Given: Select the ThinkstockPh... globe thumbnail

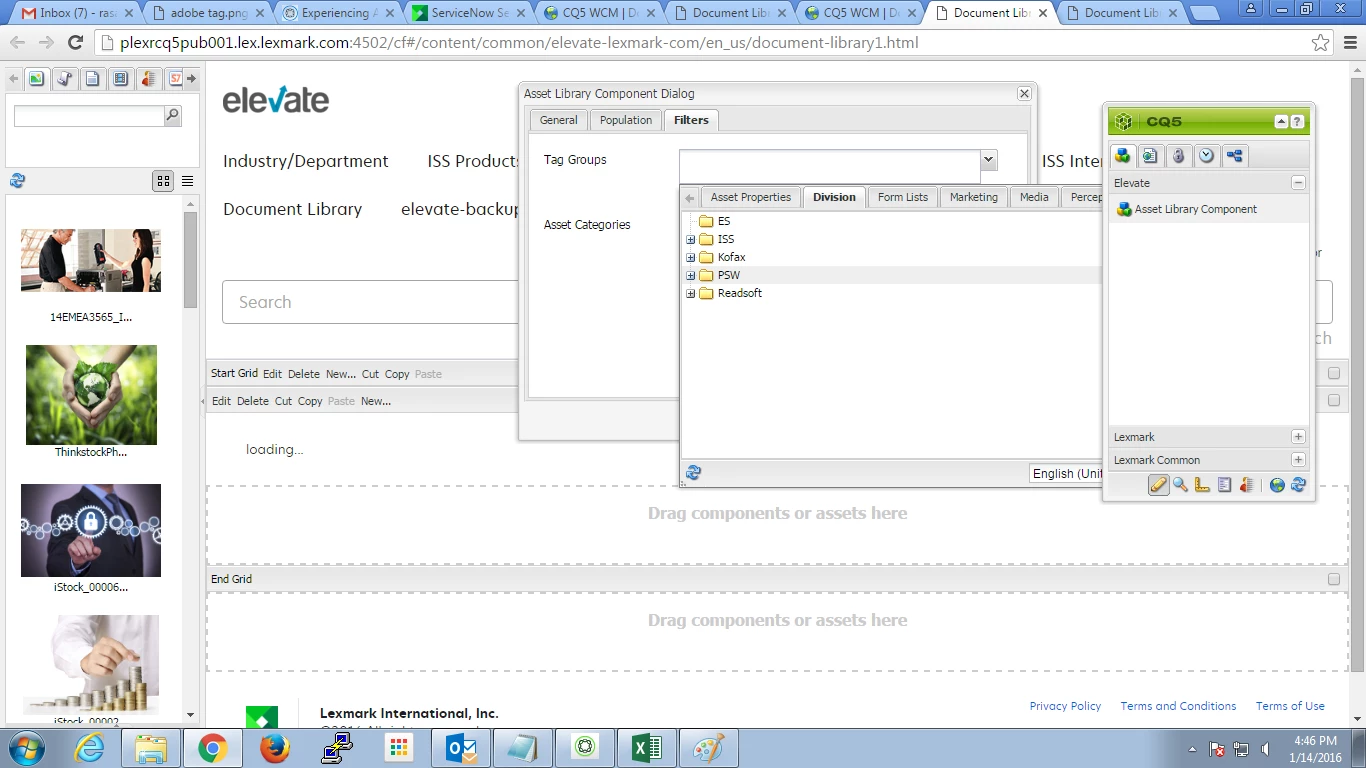Looking at the screenshot, I should [91, 395].
